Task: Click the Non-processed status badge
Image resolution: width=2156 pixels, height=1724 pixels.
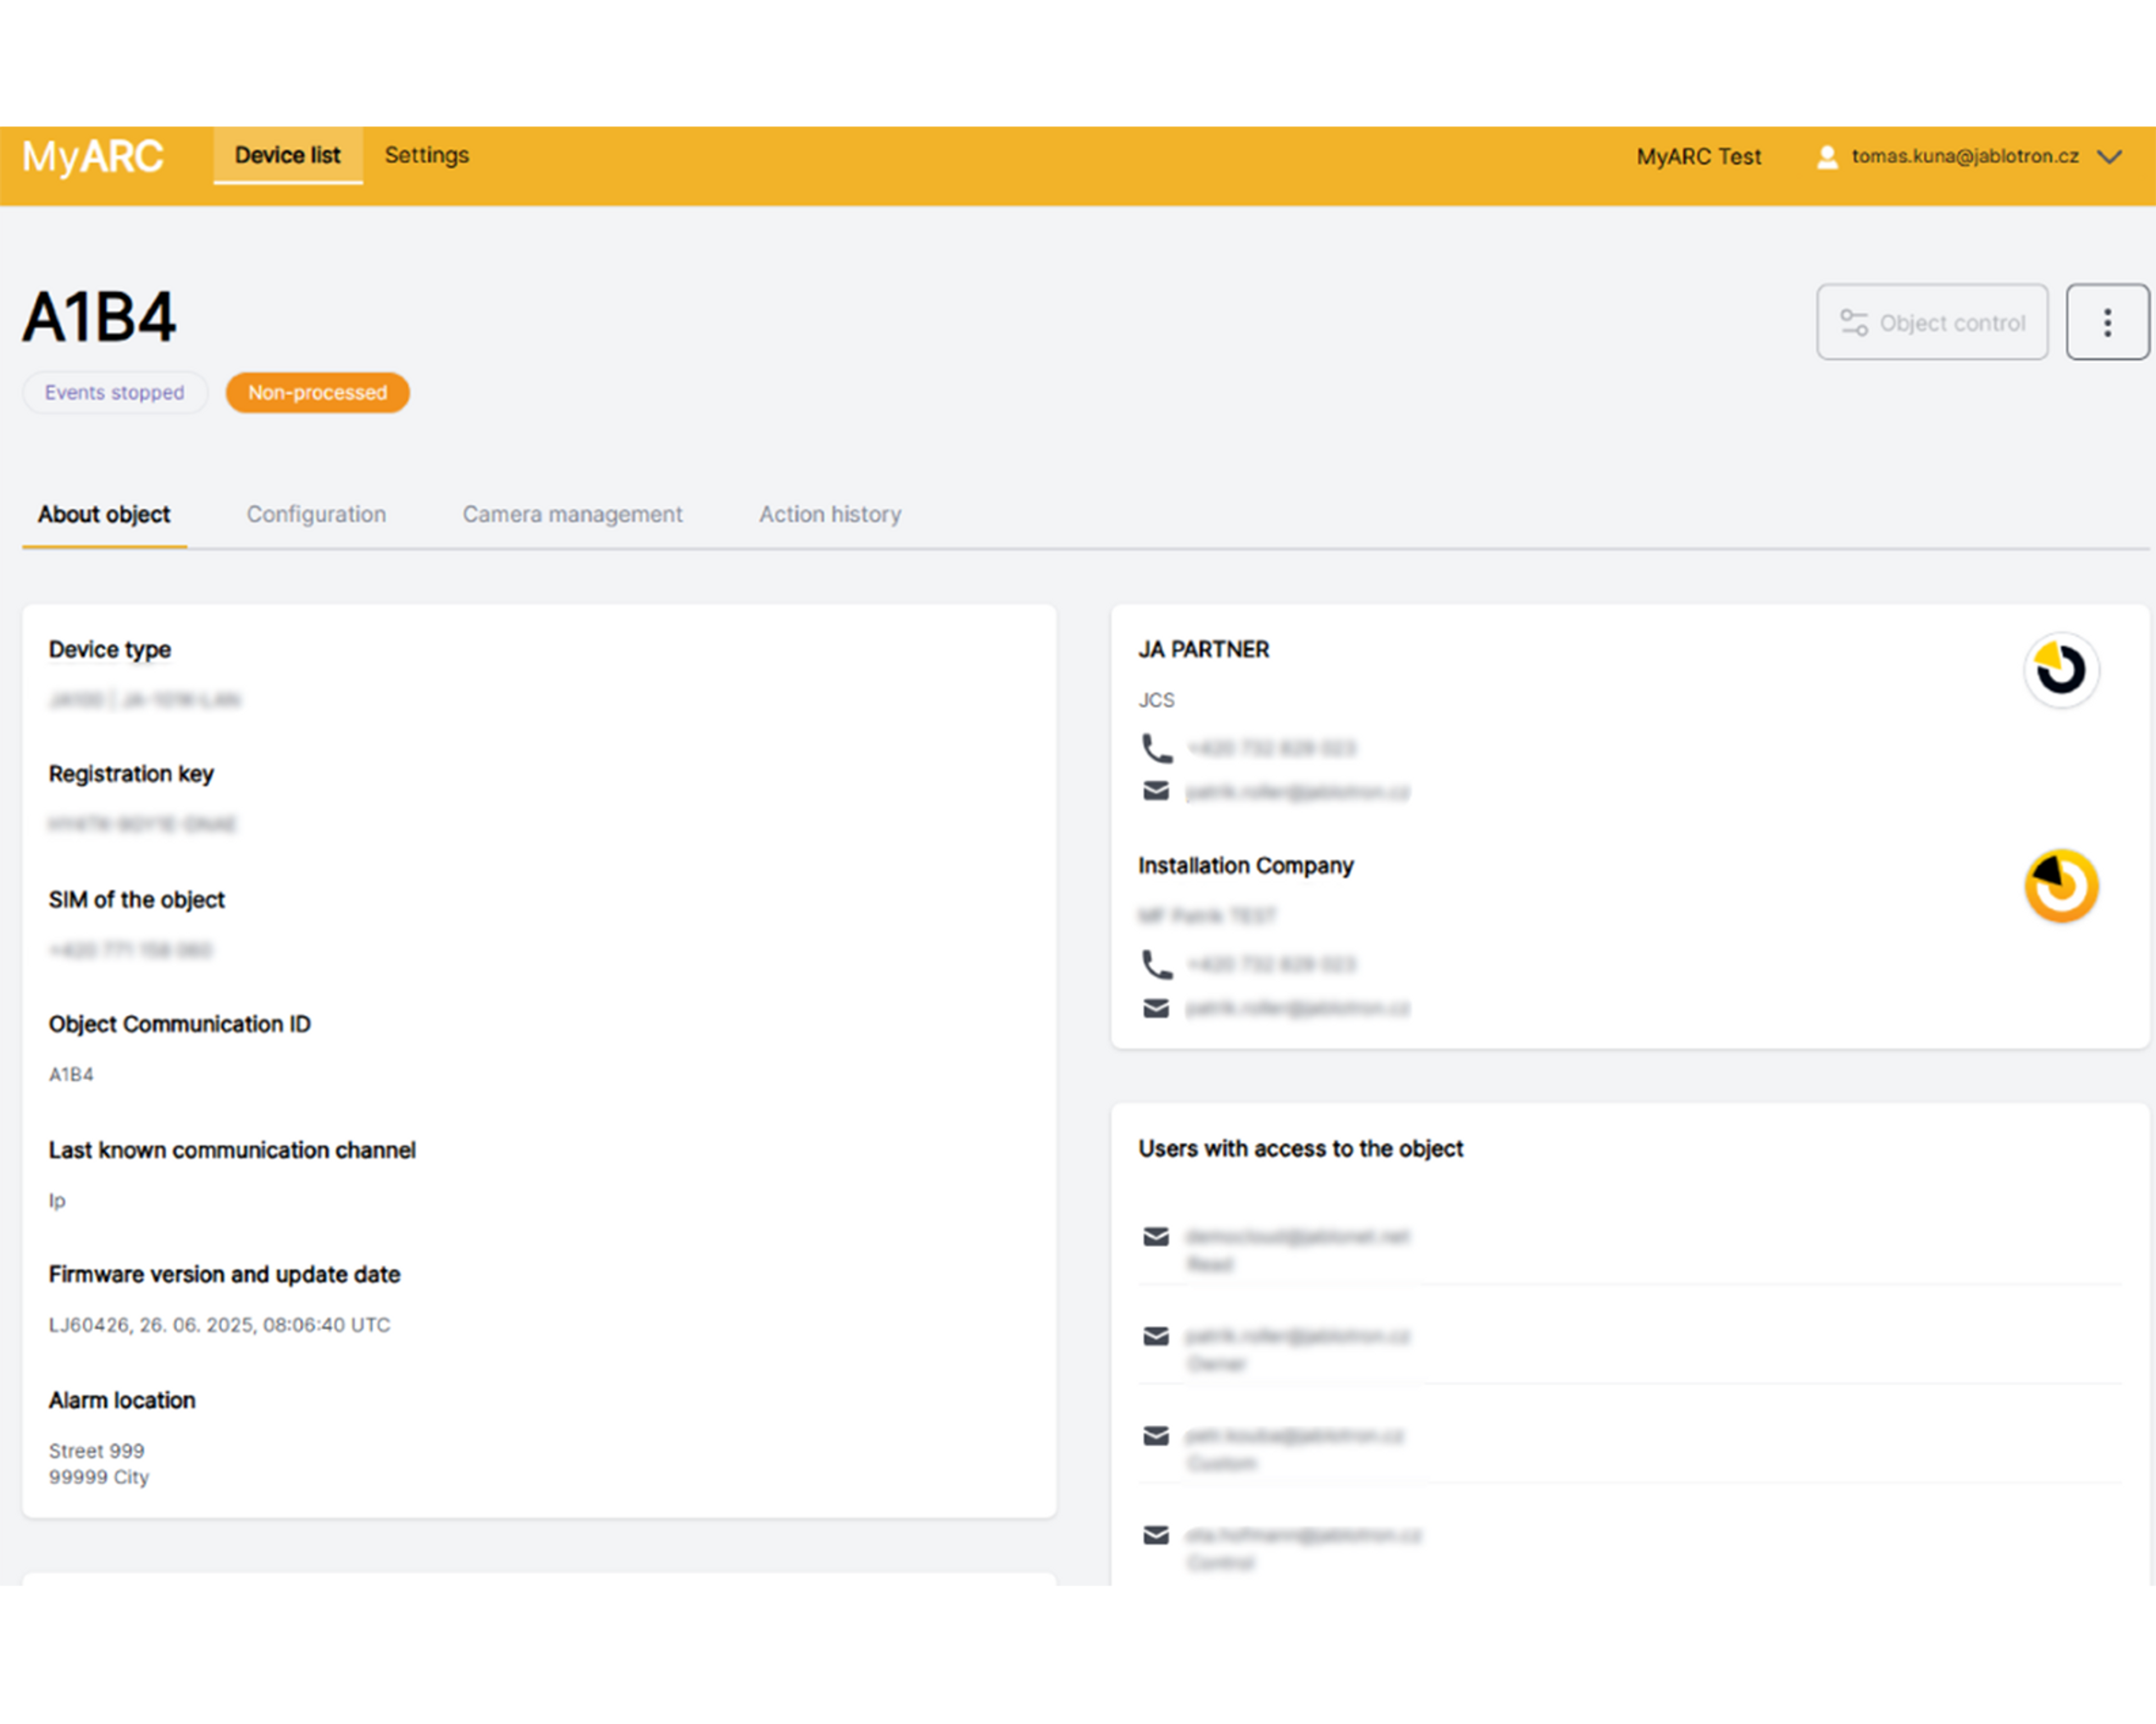Action: tap(317, 392)
